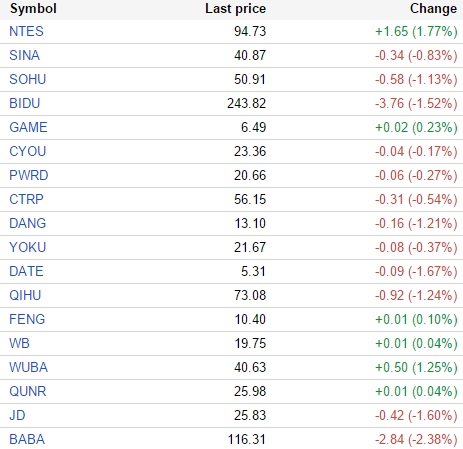Open the CTRP ticker link

click(x=26, y=199)
